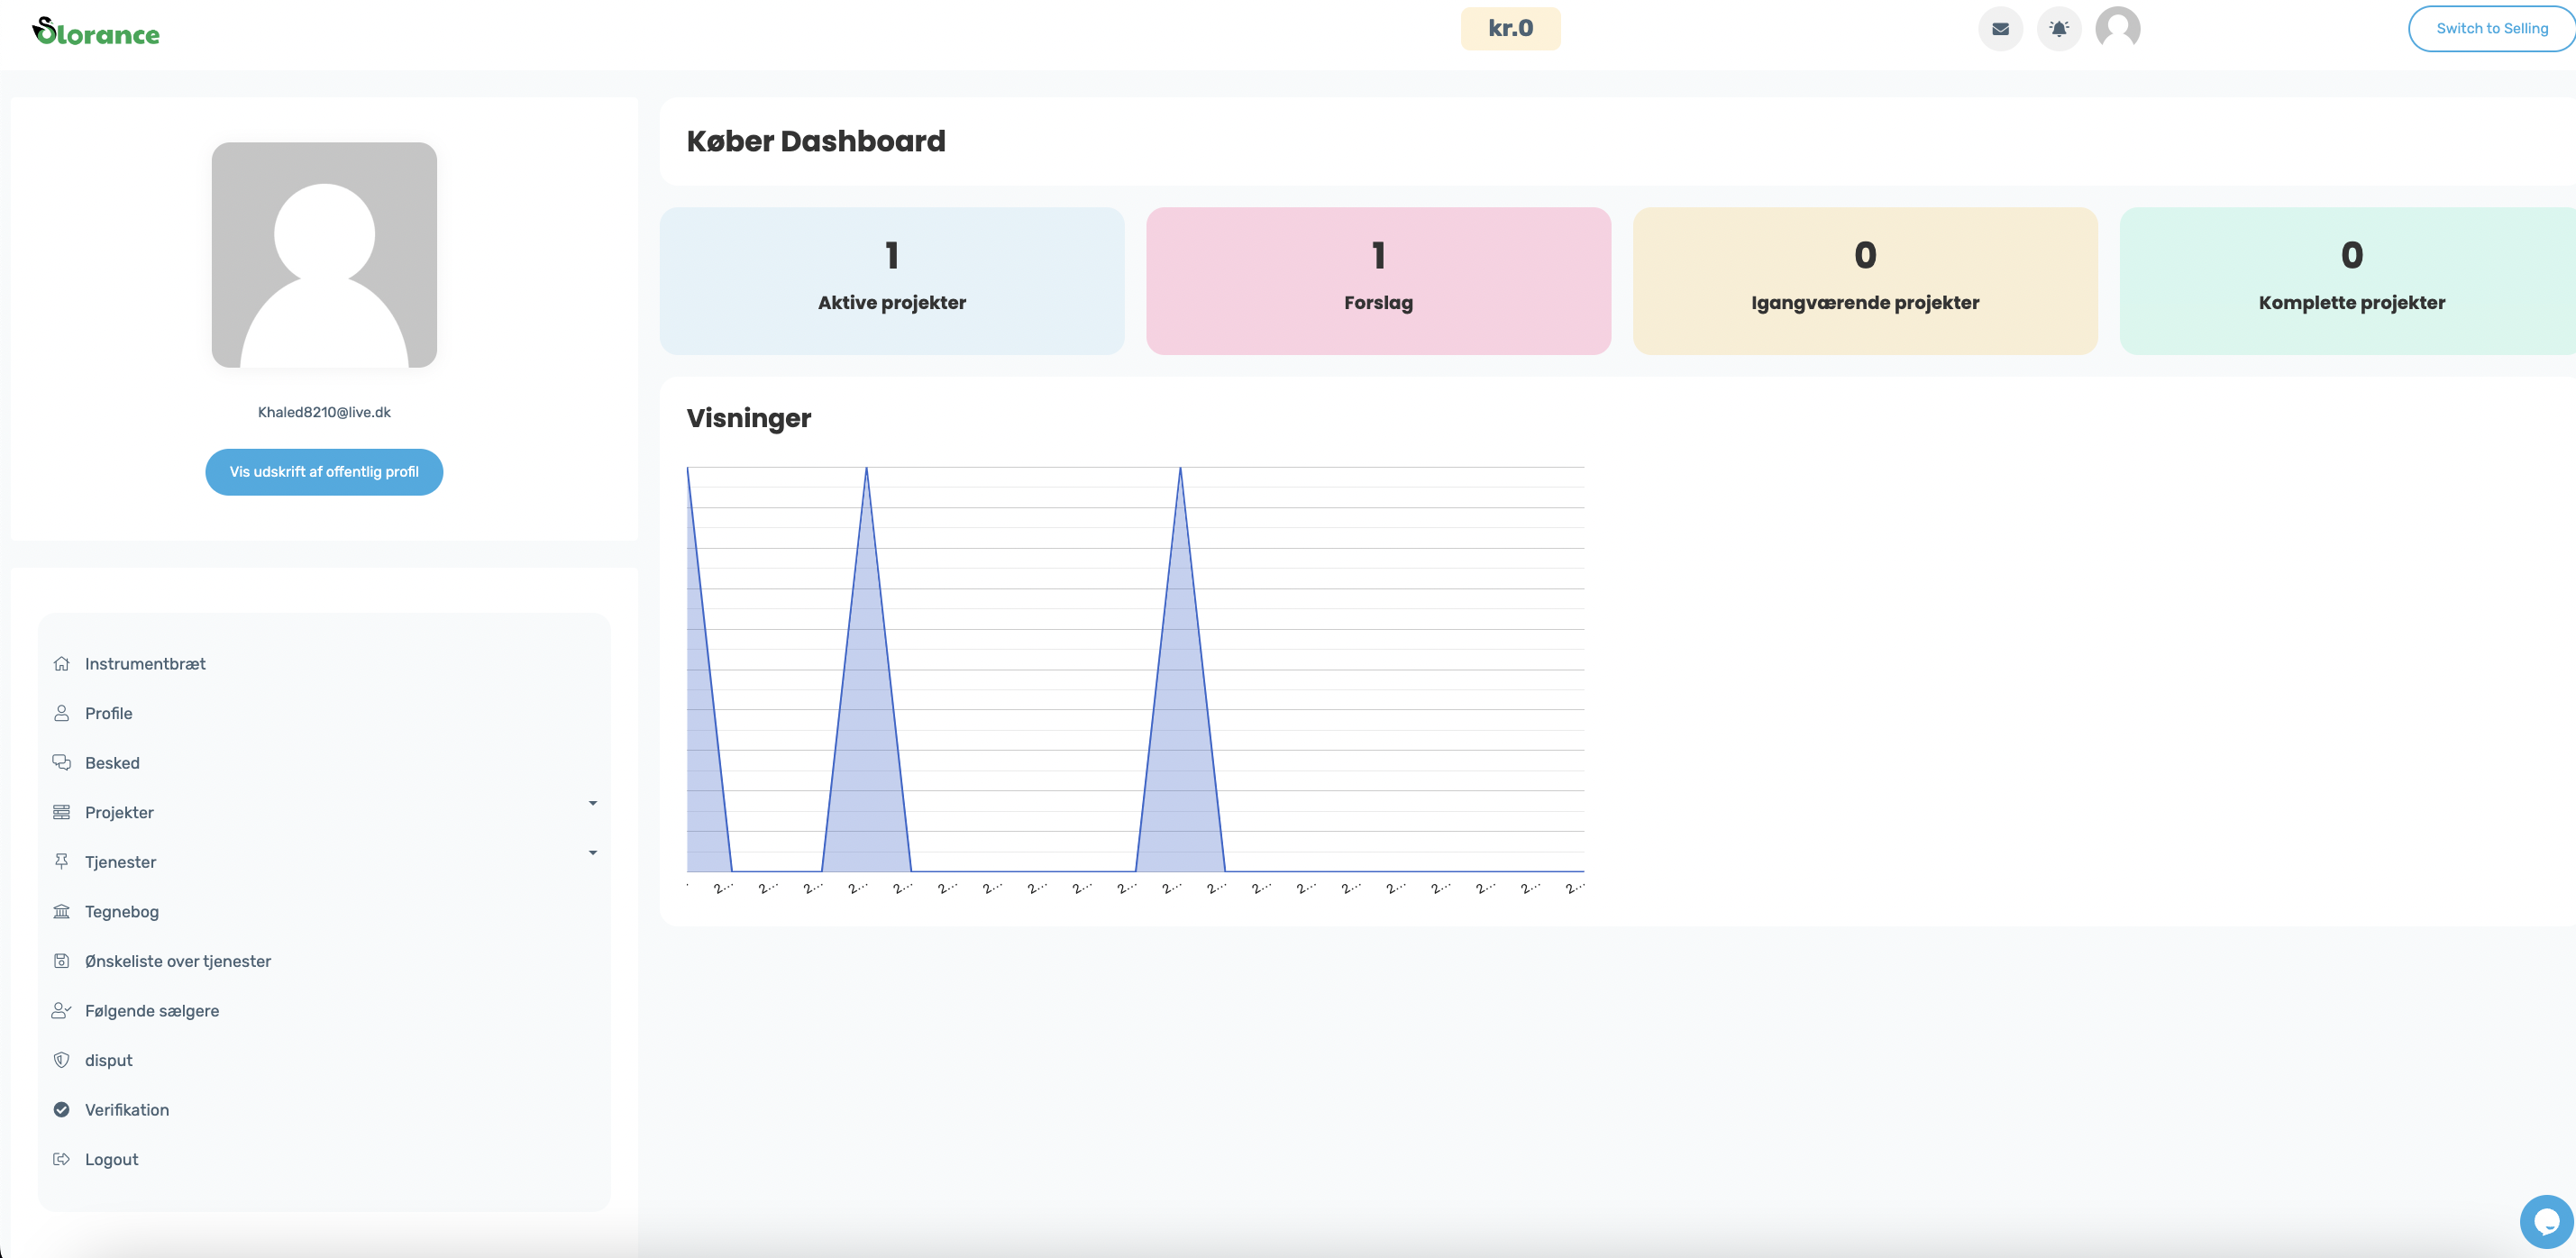Viewport: 2576px width, 1258px height.
Task: Open Besked messages menu item
Action: 112,763
